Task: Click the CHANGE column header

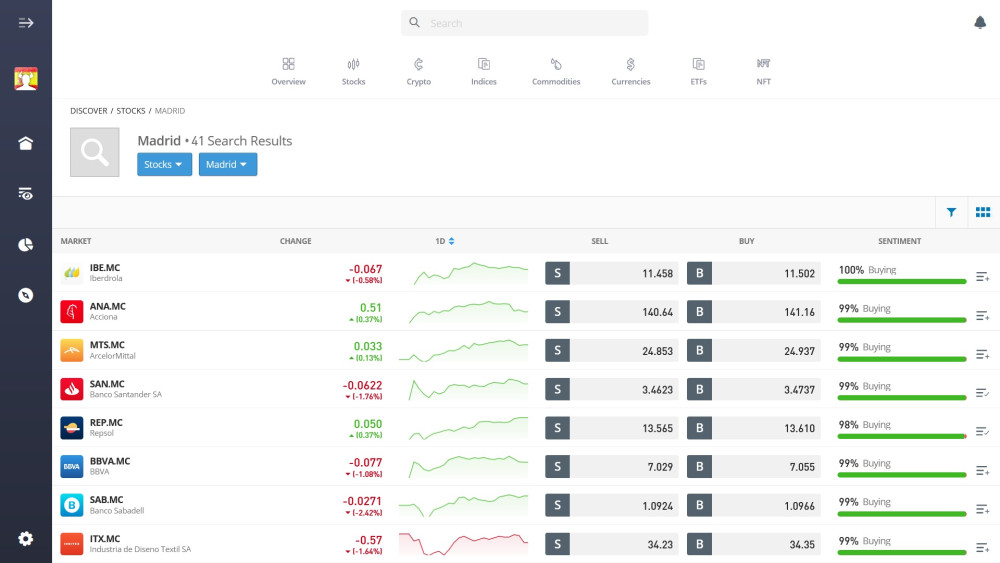Action: [x=295, y=241]
